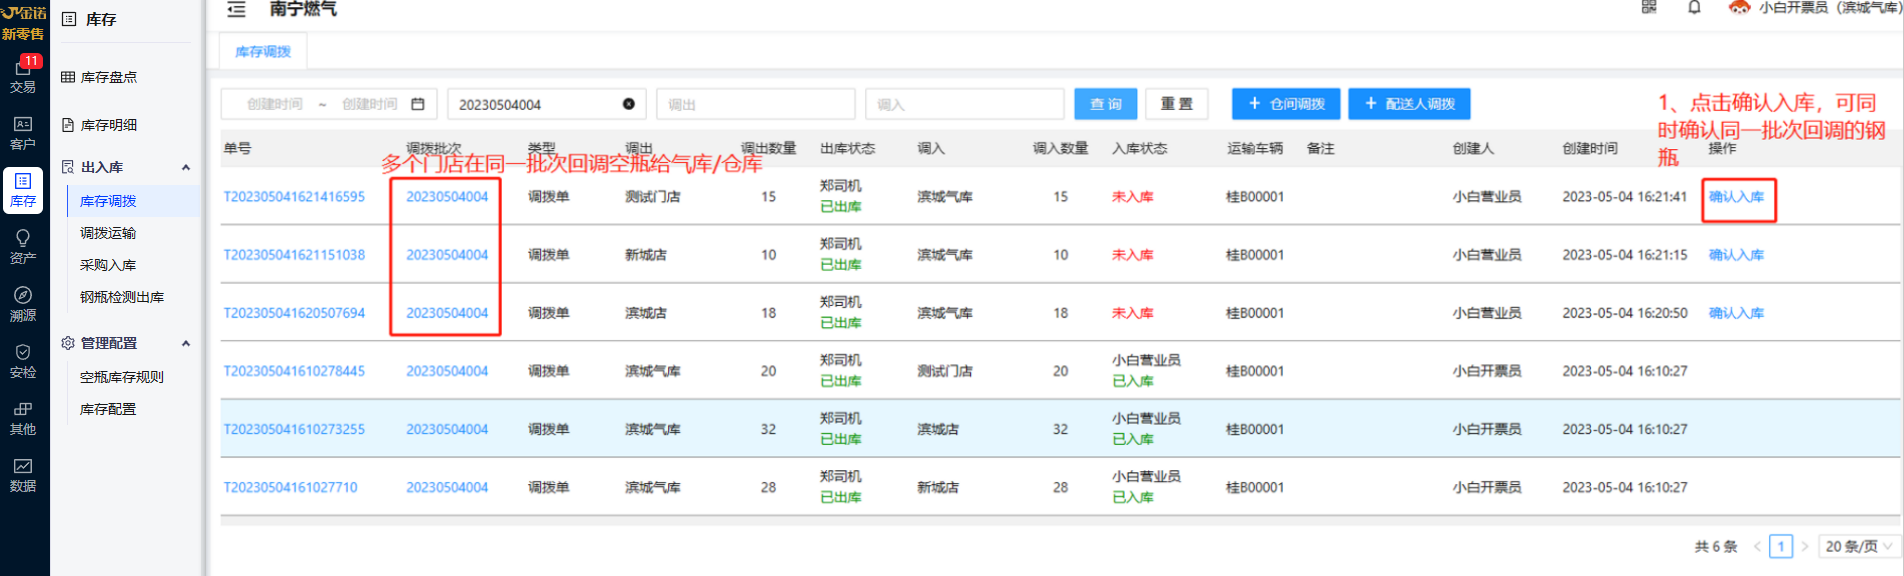Click the 小白开票员 (滨城气库) user name

click(x=1828, y=7)
